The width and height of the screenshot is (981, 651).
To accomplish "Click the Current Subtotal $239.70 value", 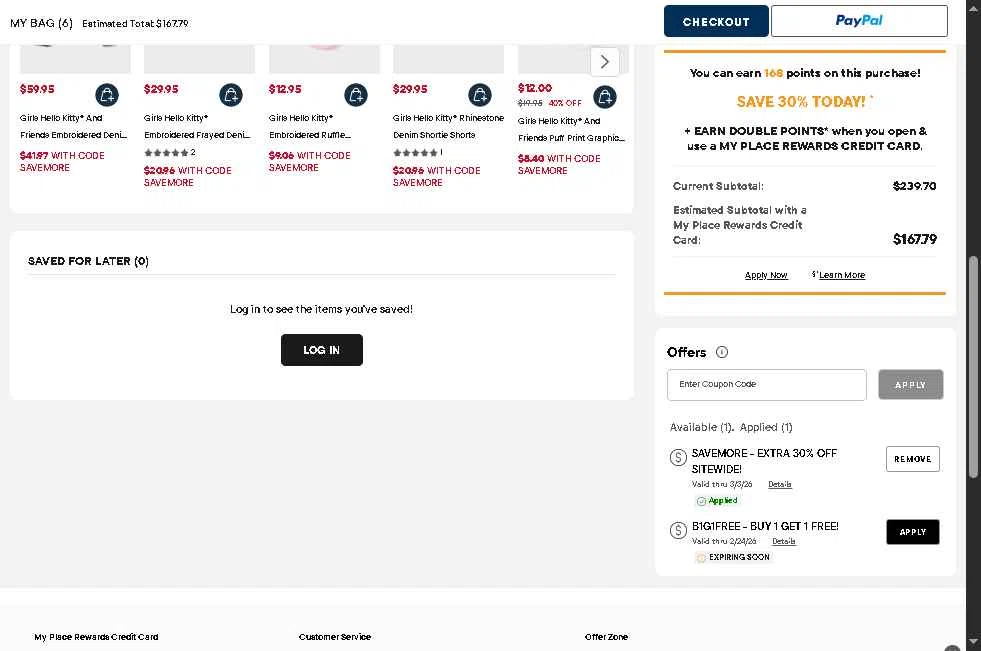I will pyautogui.click(x=914, y=186).
